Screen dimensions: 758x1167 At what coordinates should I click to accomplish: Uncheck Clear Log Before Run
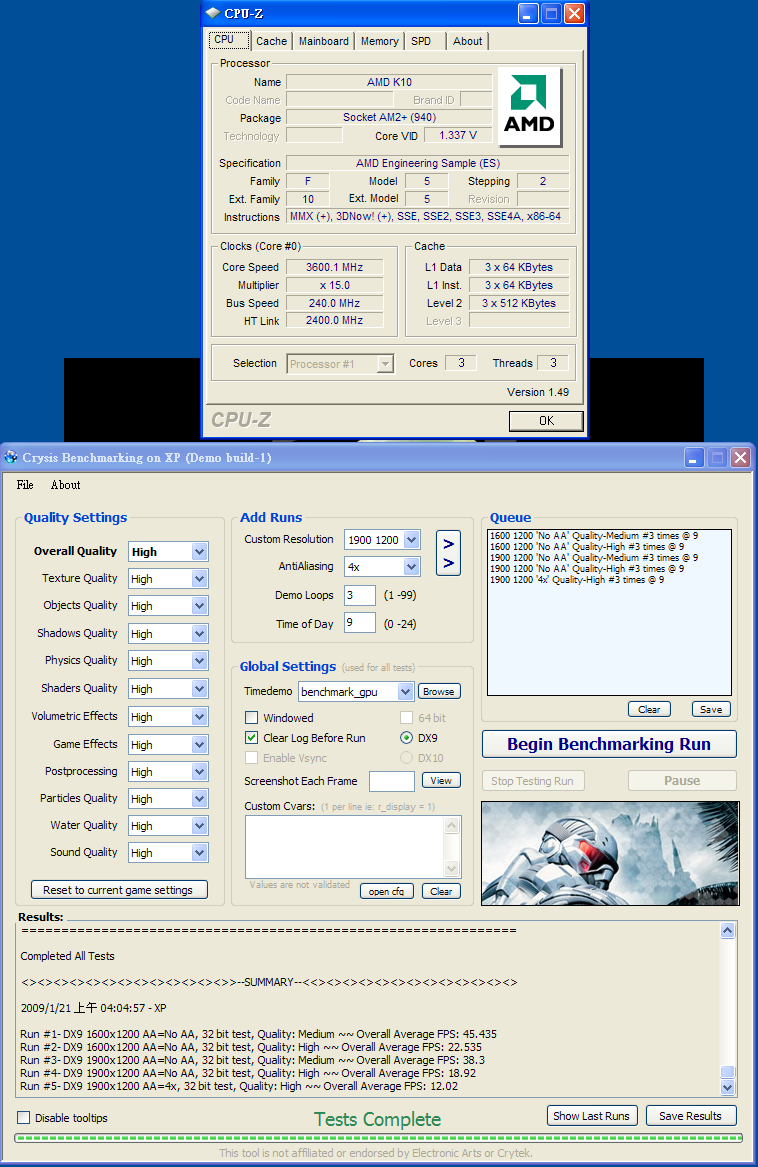pos(252,738)
